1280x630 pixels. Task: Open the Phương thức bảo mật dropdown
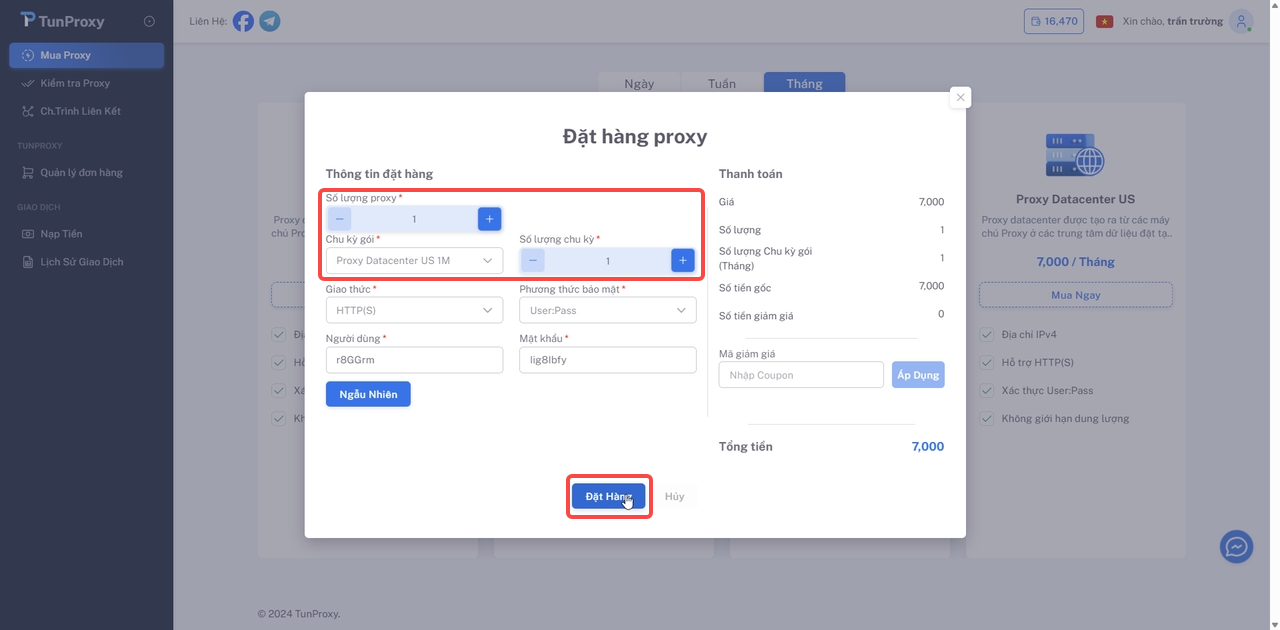pos(606,310)
